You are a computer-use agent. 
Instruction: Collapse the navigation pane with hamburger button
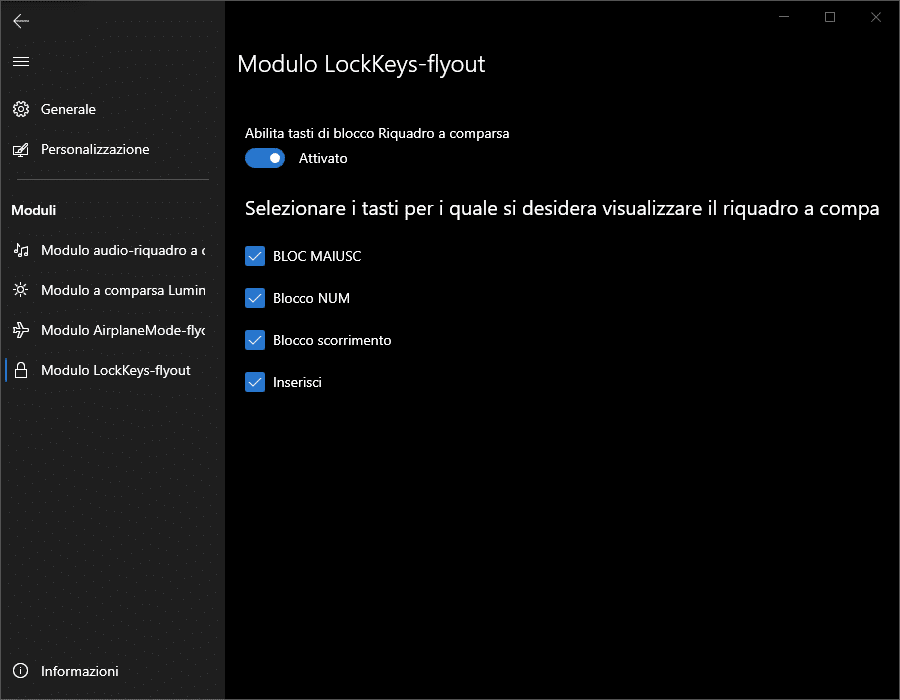tap(21, 62)
